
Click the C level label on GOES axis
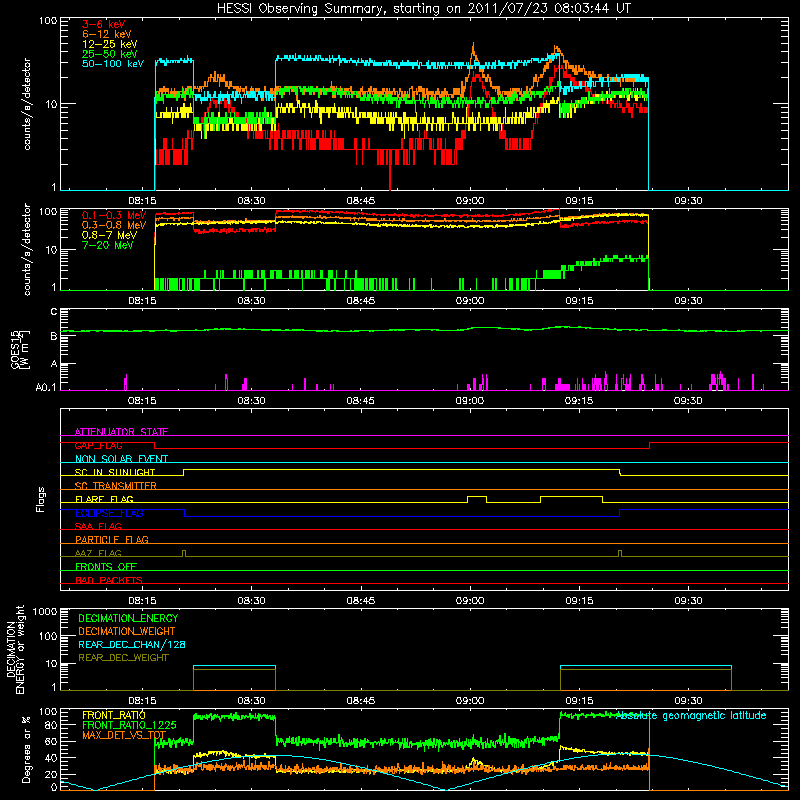coord(54,312)
